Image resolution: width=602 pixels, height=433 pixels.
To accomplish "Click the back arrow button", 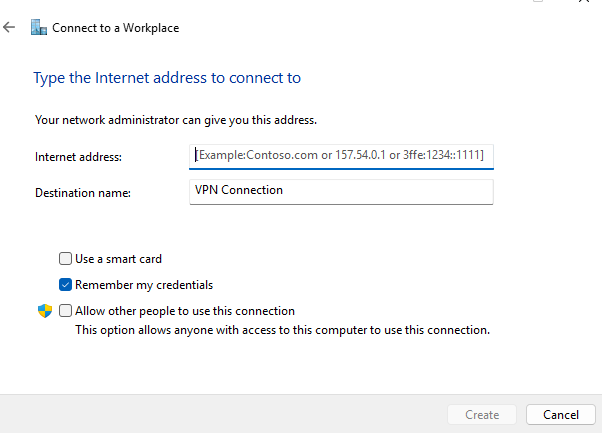I will (x=10, y=27).
